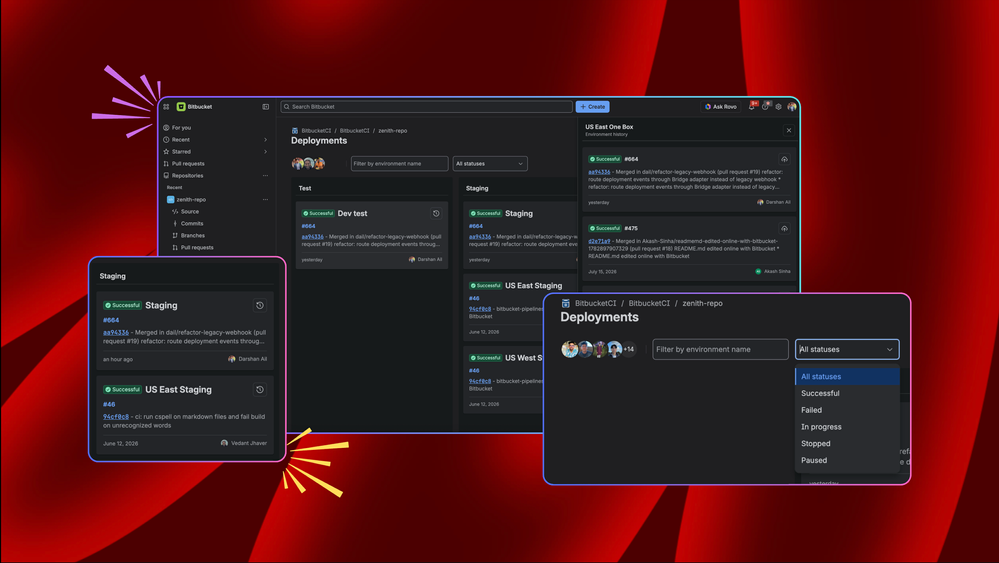Focus the Search Bitbucket field
999x563 pixels.
[x=426, y=107]
